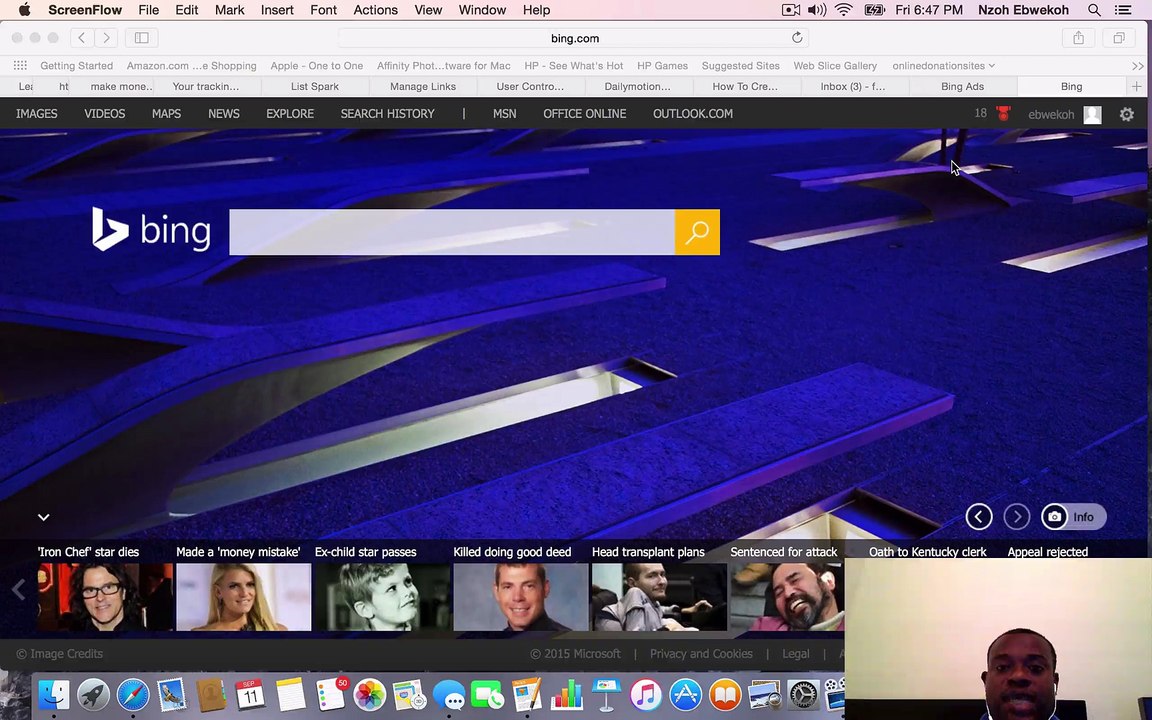Switch to the List Spark tab
This screenshot has height=720, width=1152.
coord(314,87)
